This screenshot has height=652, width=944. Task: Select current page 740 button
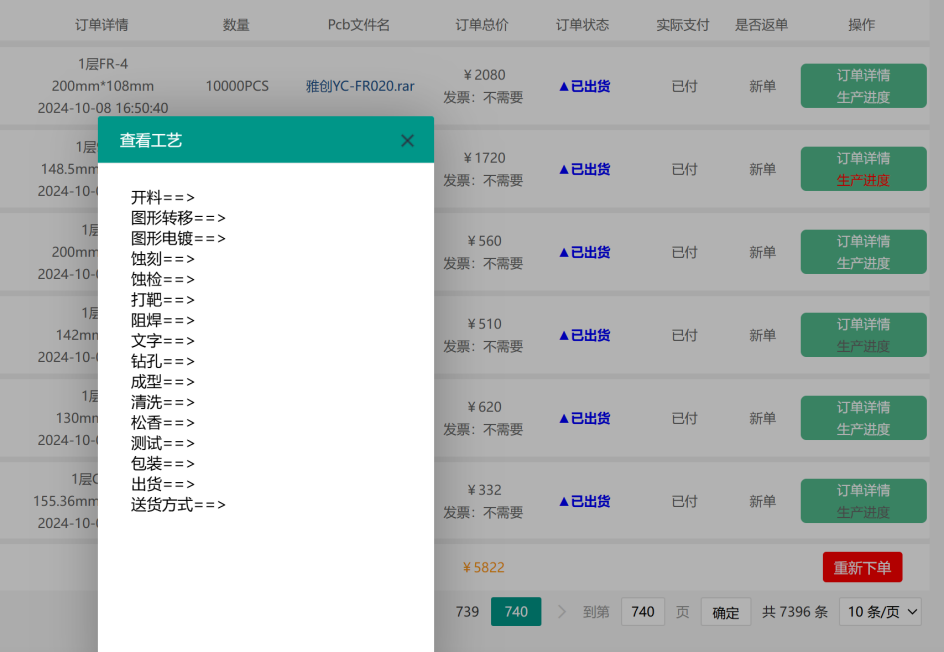coord(516,612)
